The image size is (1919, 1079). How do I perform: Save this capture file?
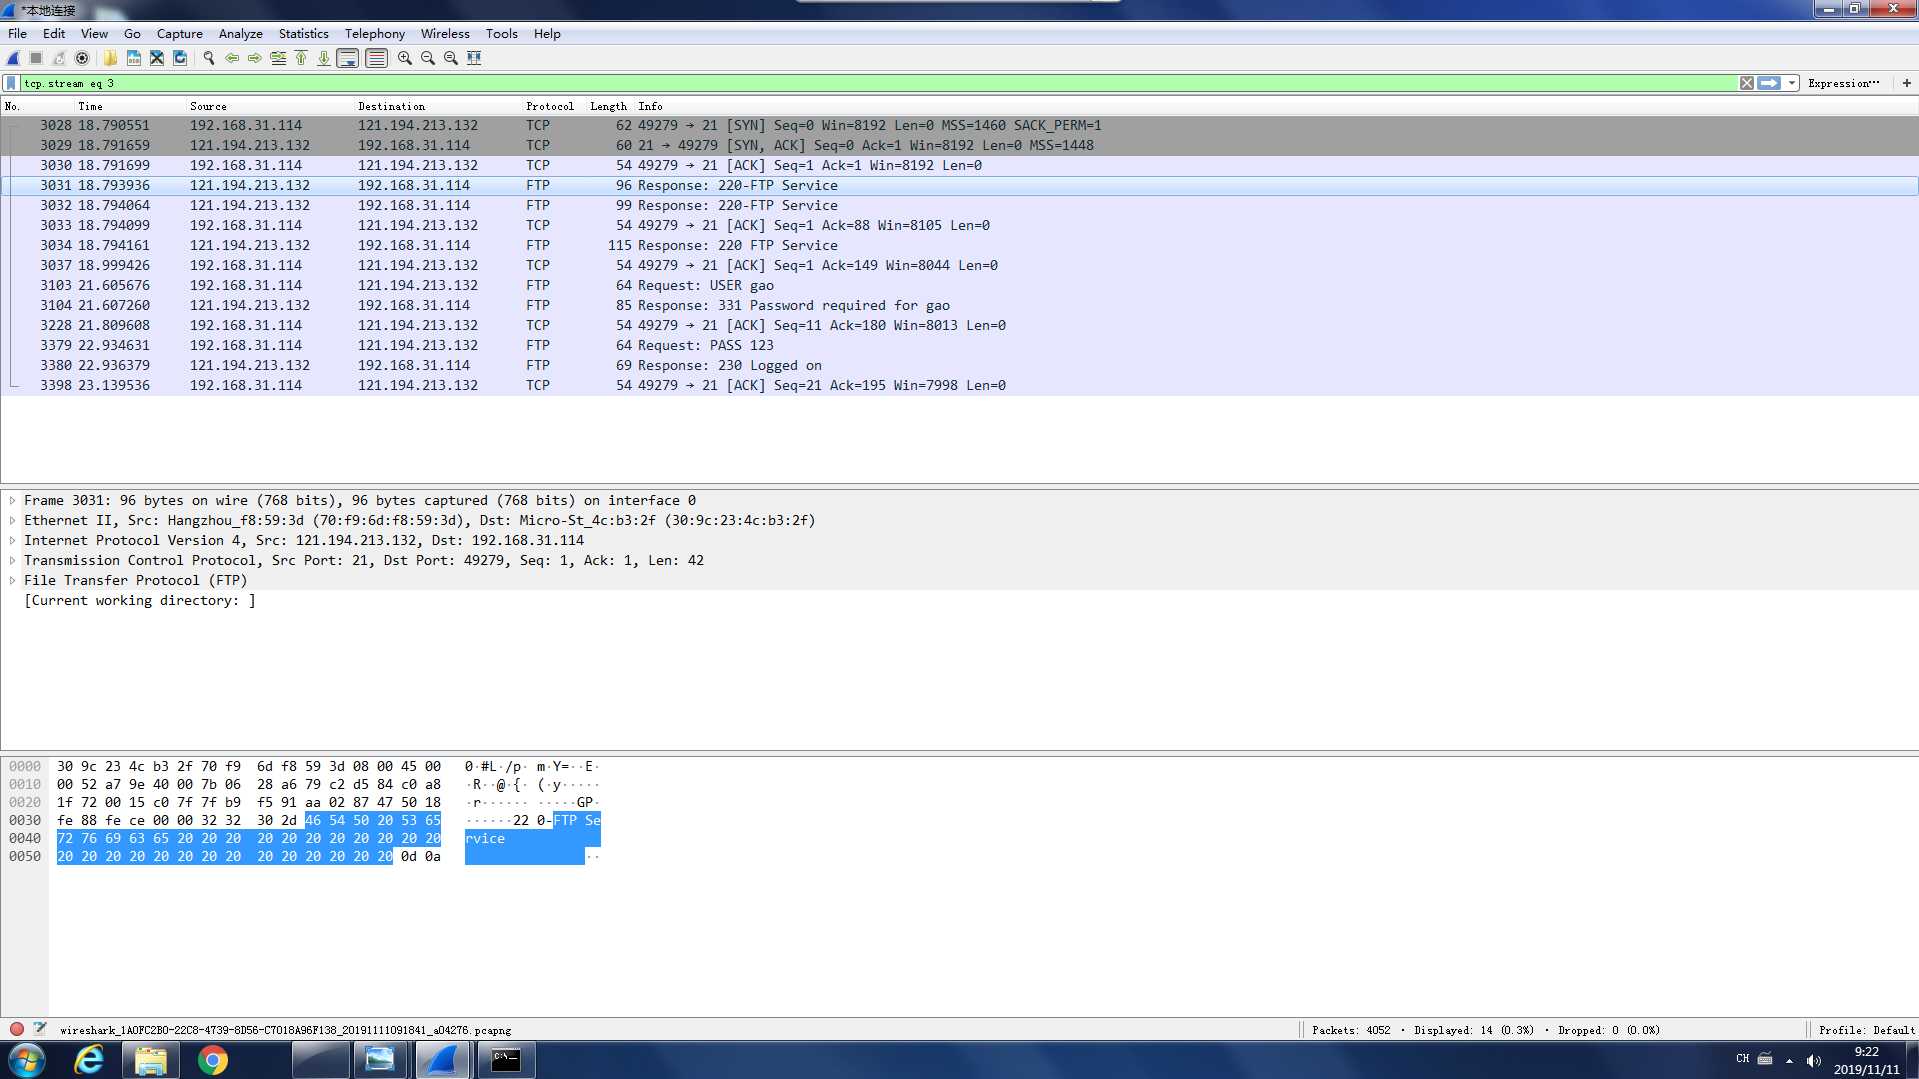click(133, 58)
